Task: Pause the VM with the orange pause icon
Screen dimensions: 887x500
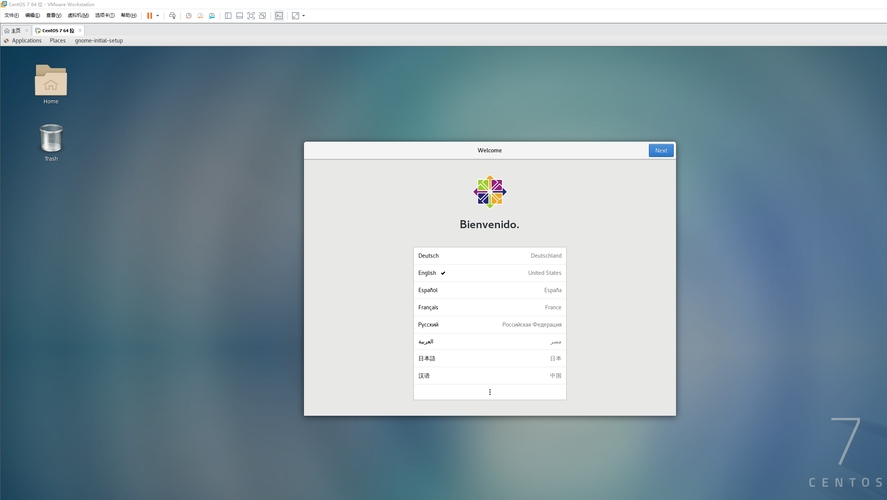Action: [149, 16]
